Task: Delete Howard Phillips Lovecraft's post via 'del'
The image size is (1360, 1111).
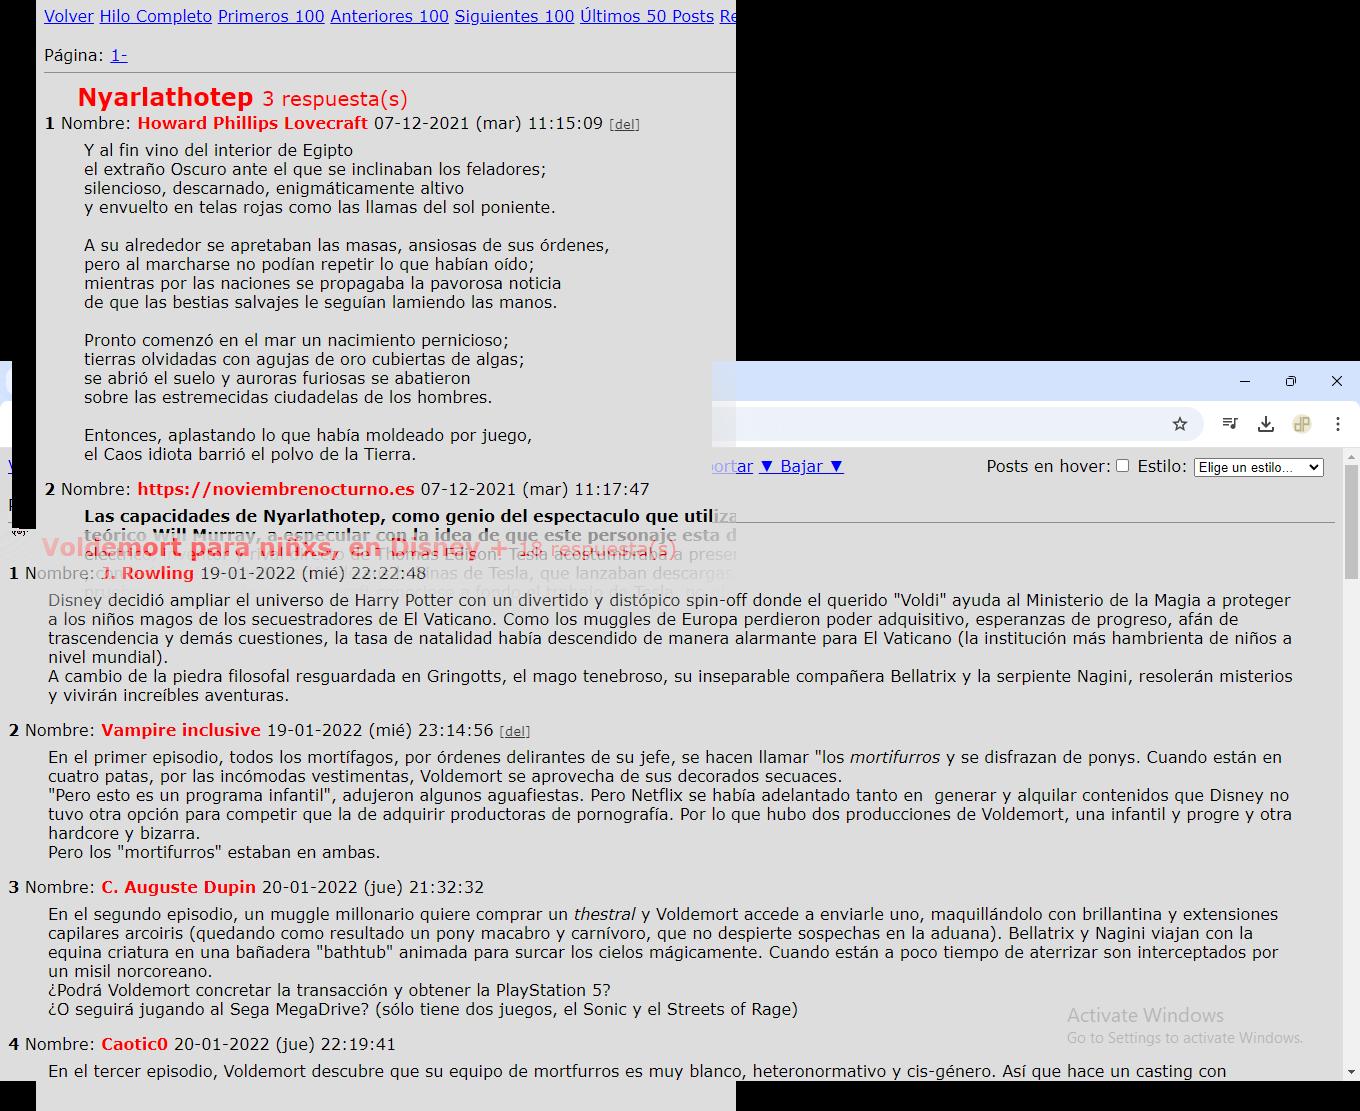Action: [x=625, y=125]
